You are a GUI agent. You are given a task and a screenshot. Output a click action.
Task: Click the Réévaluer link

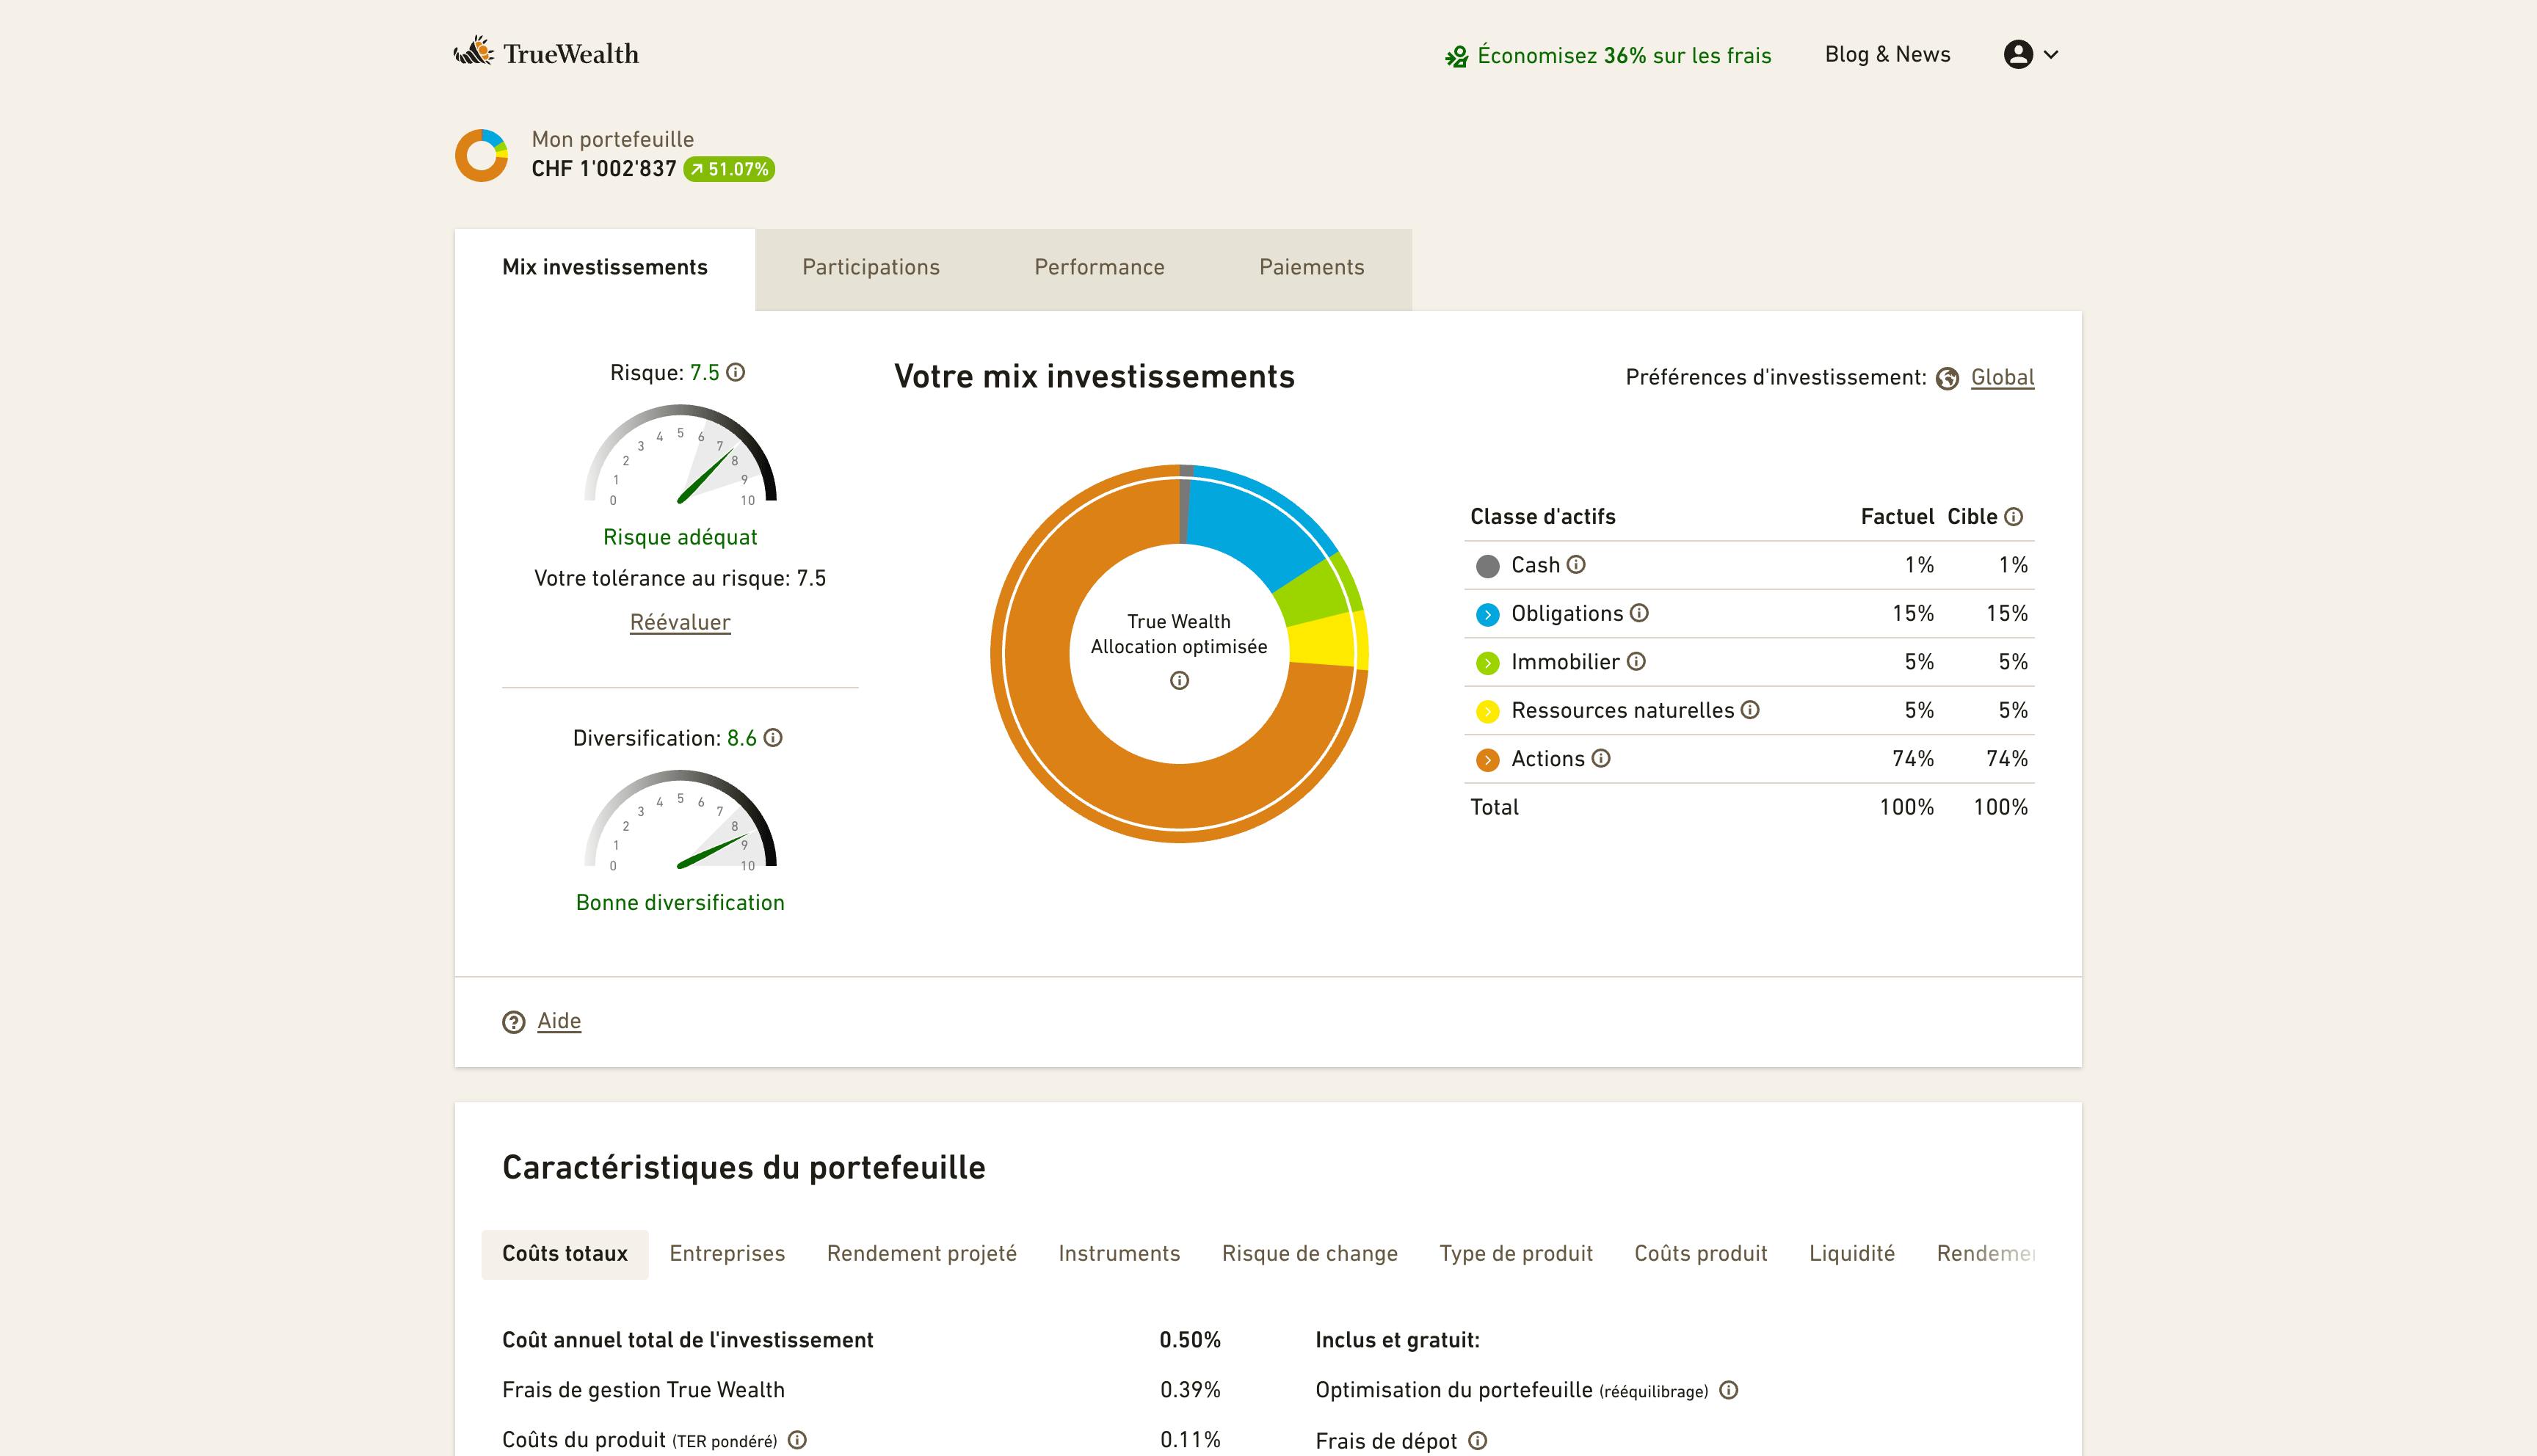point(680,622)
